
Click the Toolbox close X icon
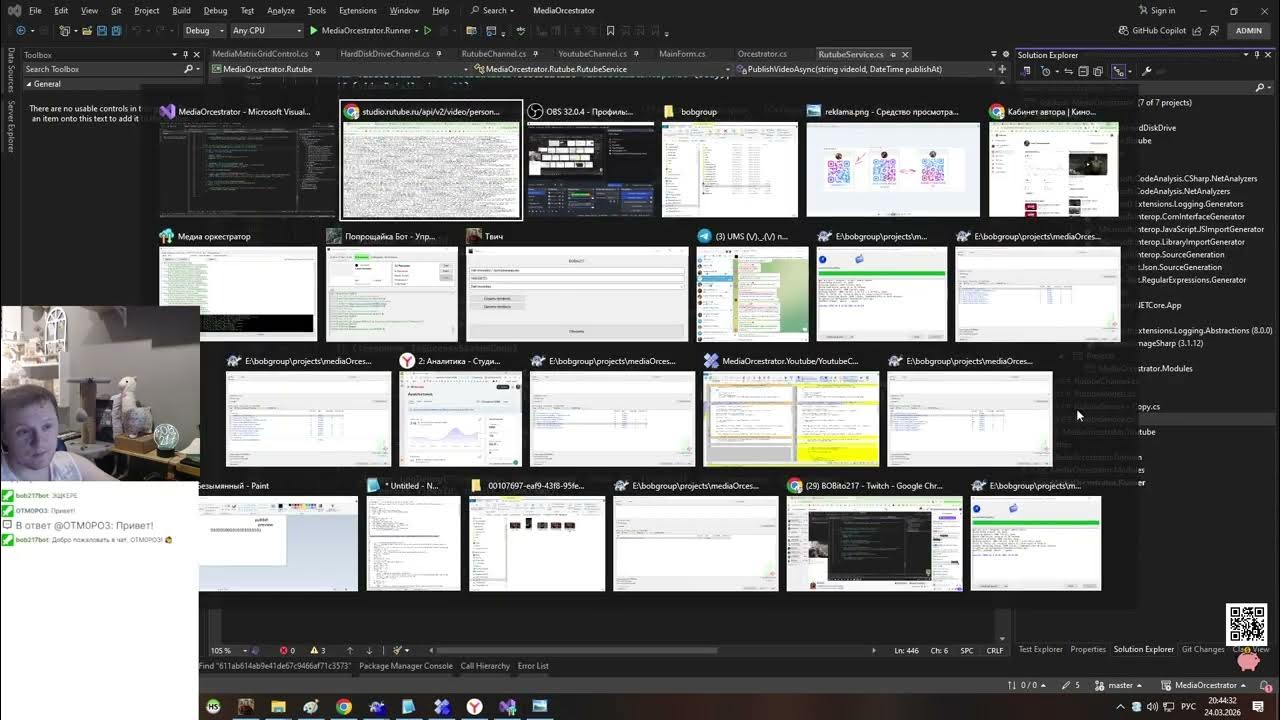click(x=196, y=55)
